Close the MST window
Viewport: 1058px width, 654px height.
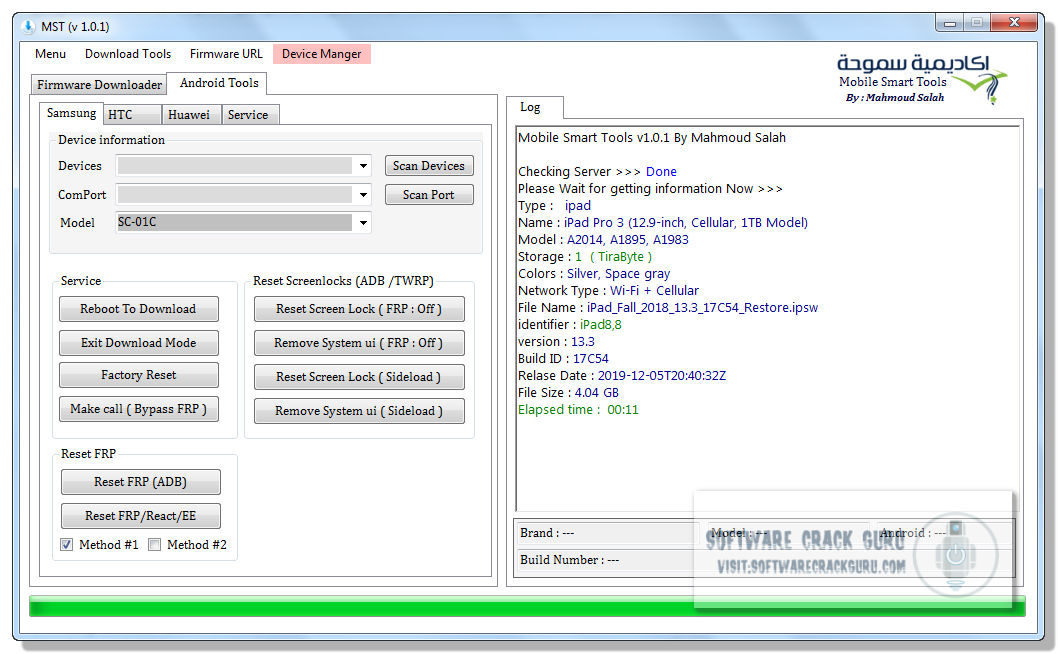tap(1013, 23)
